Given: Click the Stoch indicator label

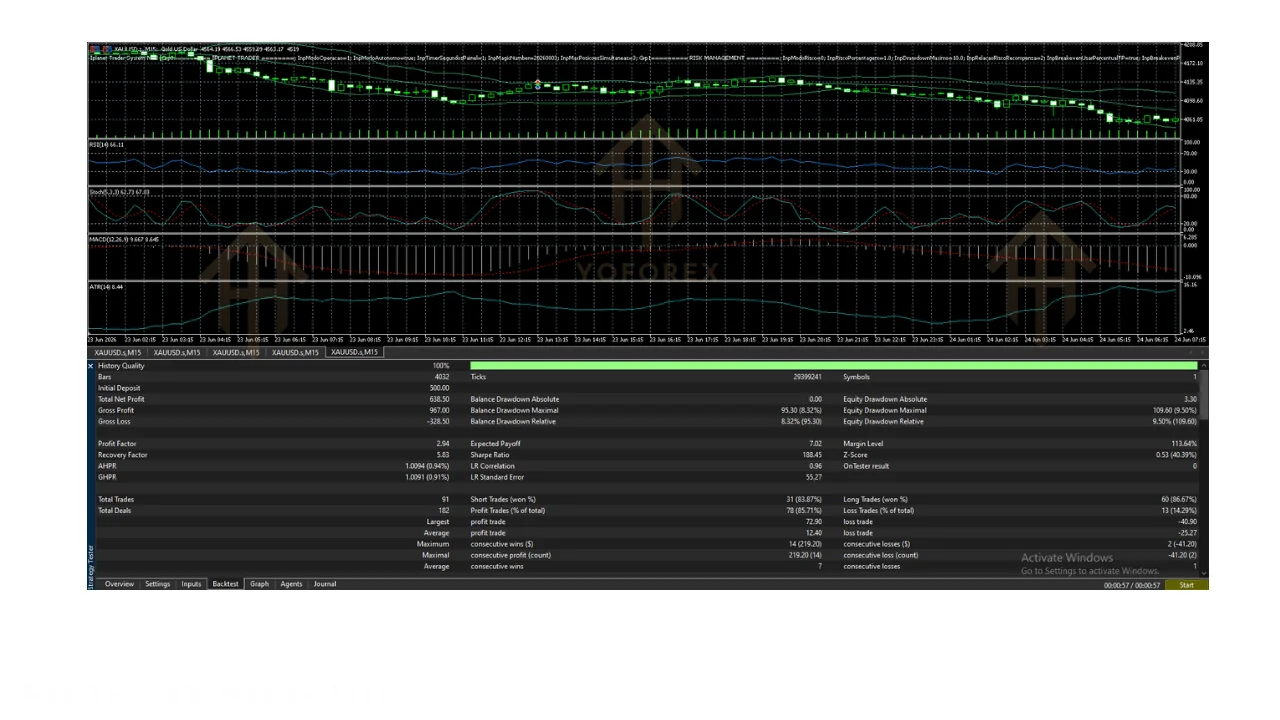Looking at the screenshot, I should point(119,192).
